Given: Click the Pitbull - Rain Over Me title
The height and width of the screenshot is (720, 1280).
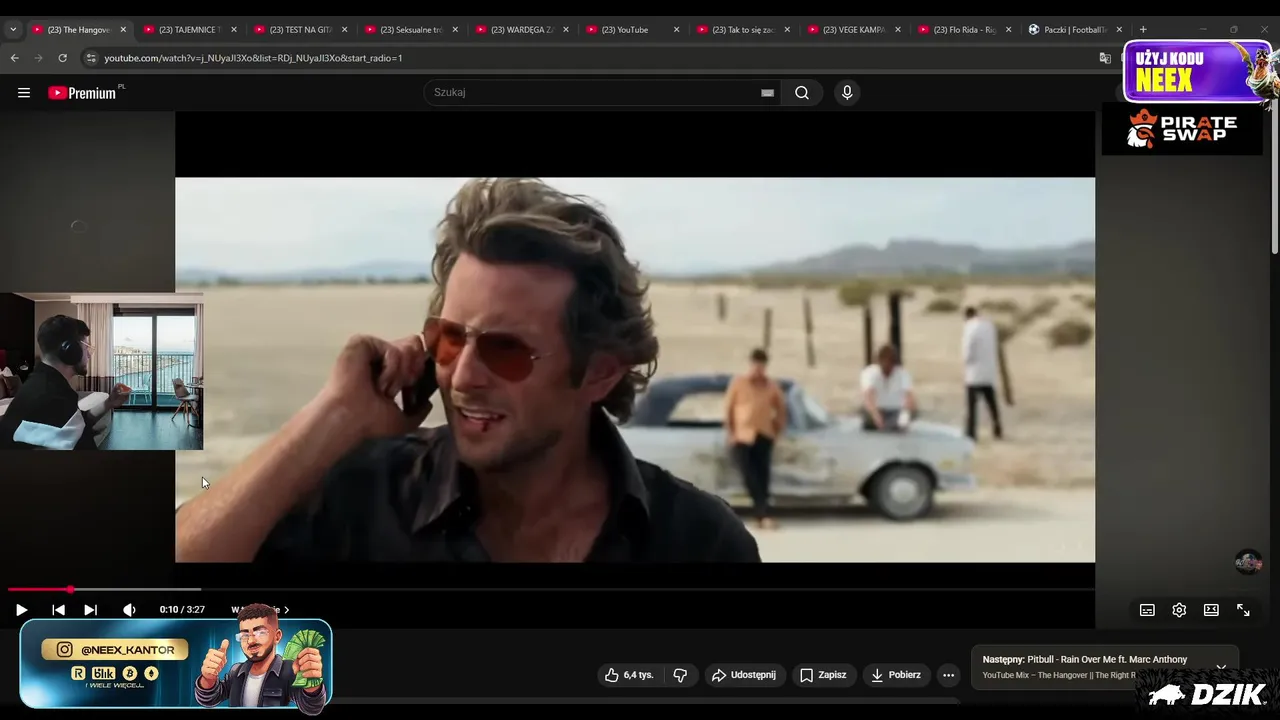Looking at the screenshot, I should (x=1107, y=660).
